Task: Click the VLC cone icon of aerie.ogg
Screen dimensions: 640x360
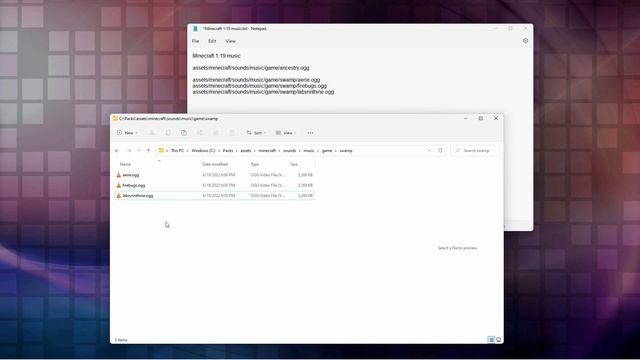Action: [x=119, y=175]
